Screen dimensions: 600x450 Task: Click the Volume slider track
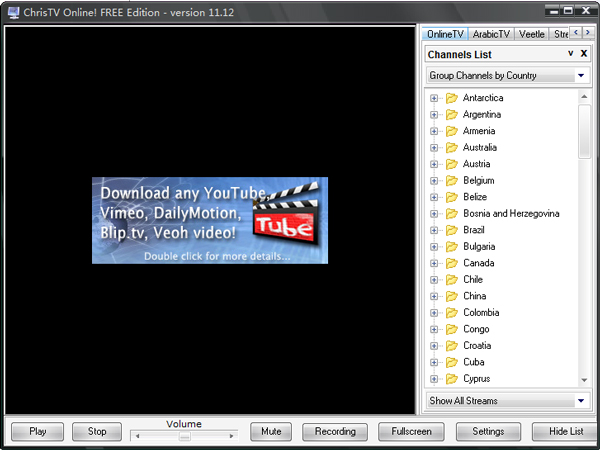pos(184,436)
